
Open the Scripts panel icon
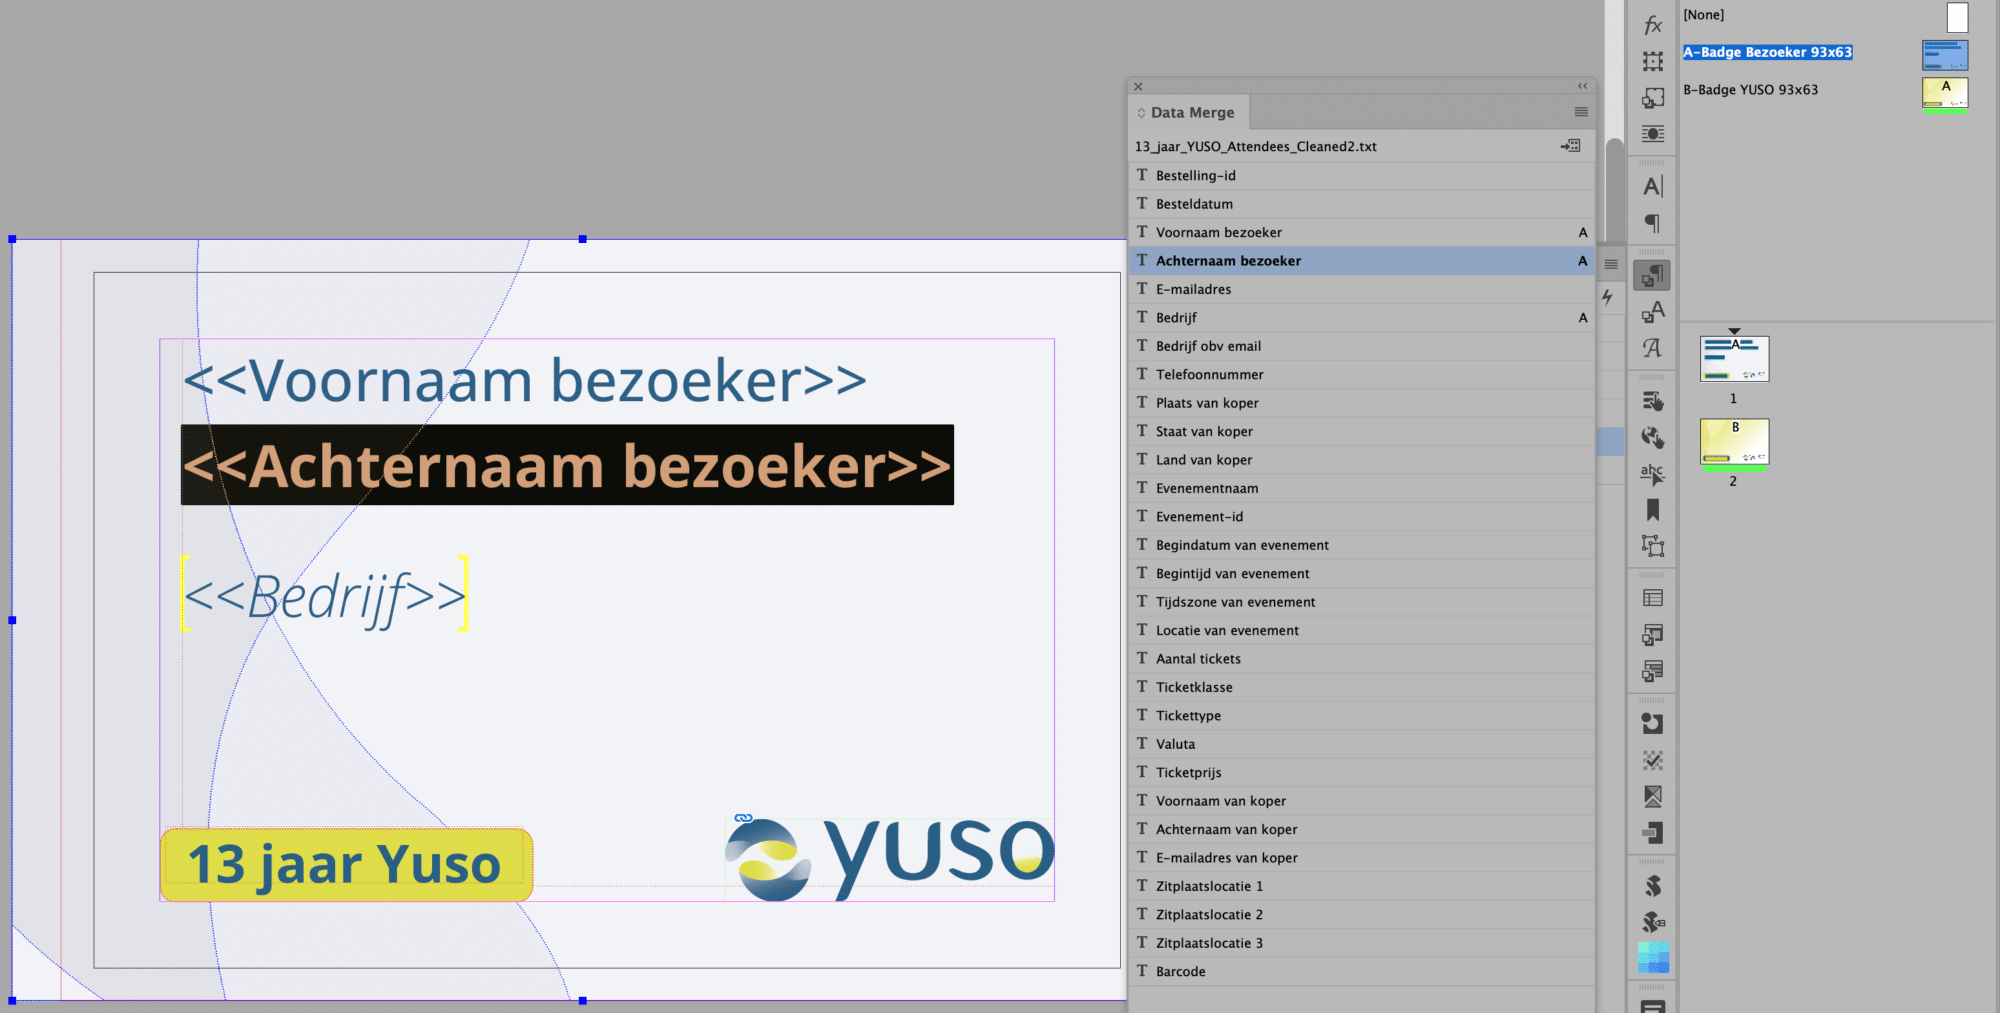tap(1651, 884)
